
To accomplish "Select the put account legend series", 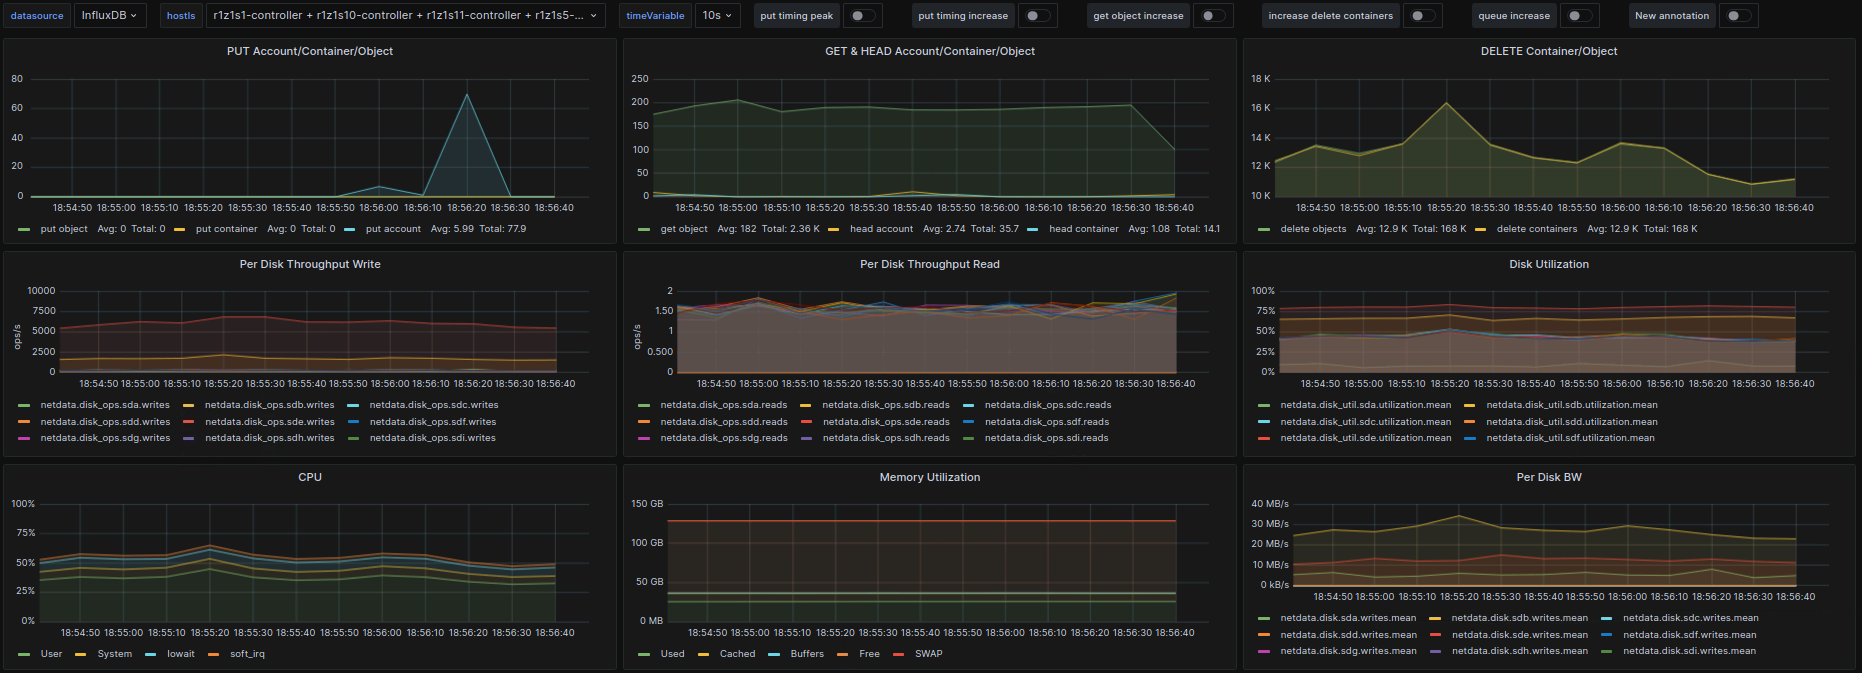I will point(393,229).
